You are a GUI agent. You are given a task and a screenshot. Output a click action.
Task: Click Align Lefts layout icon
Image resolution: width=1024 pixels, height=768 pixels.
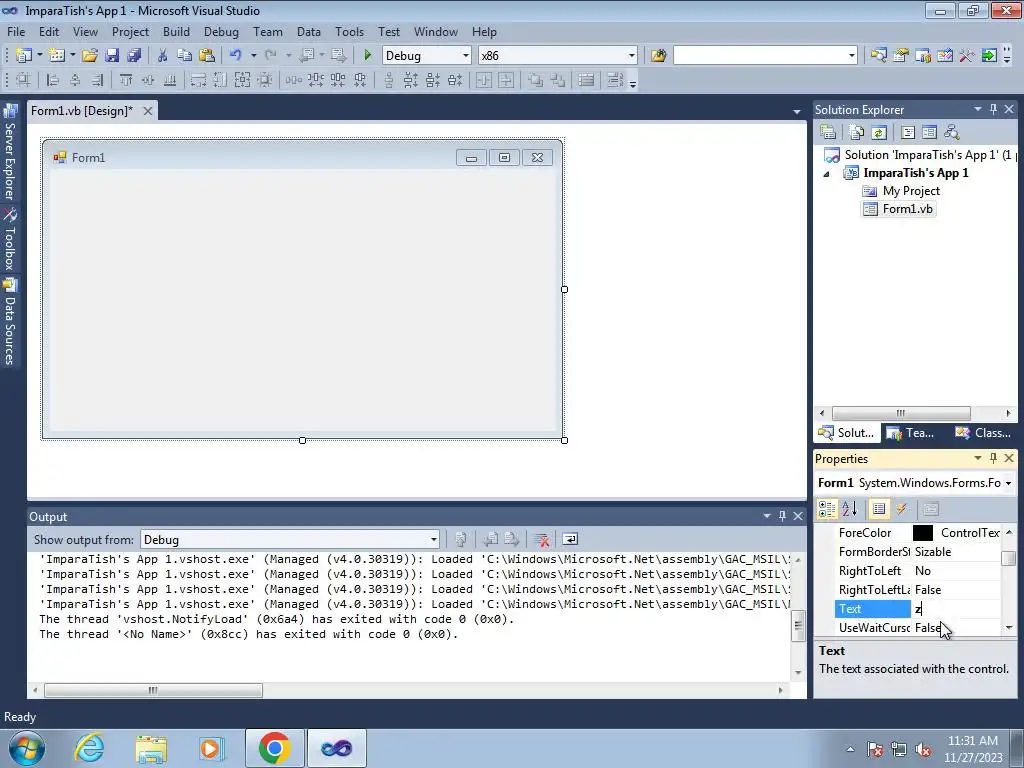click(53, 80)
